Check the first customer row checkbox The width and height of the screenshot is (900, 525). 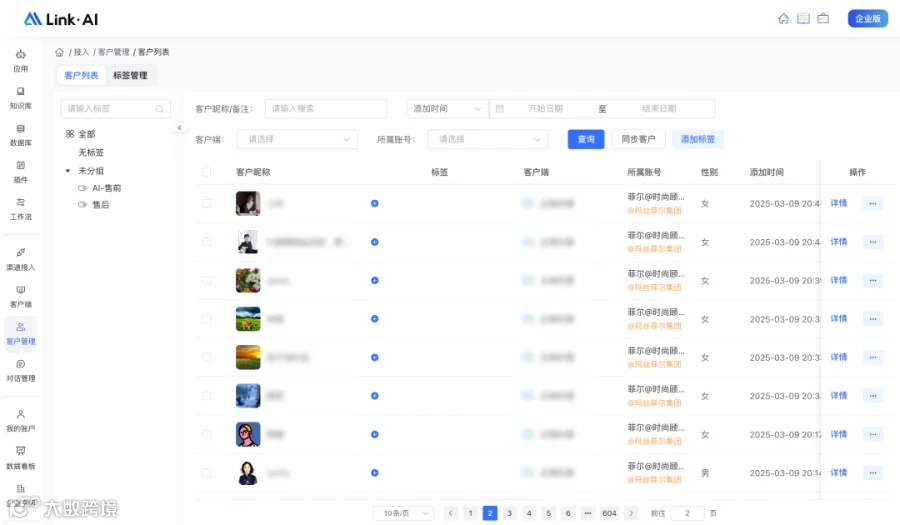point(207,203)
